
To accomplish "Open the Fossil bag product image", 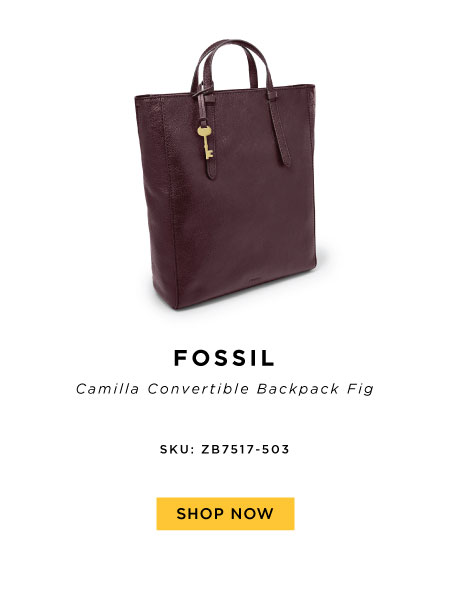I will (225, 174).
